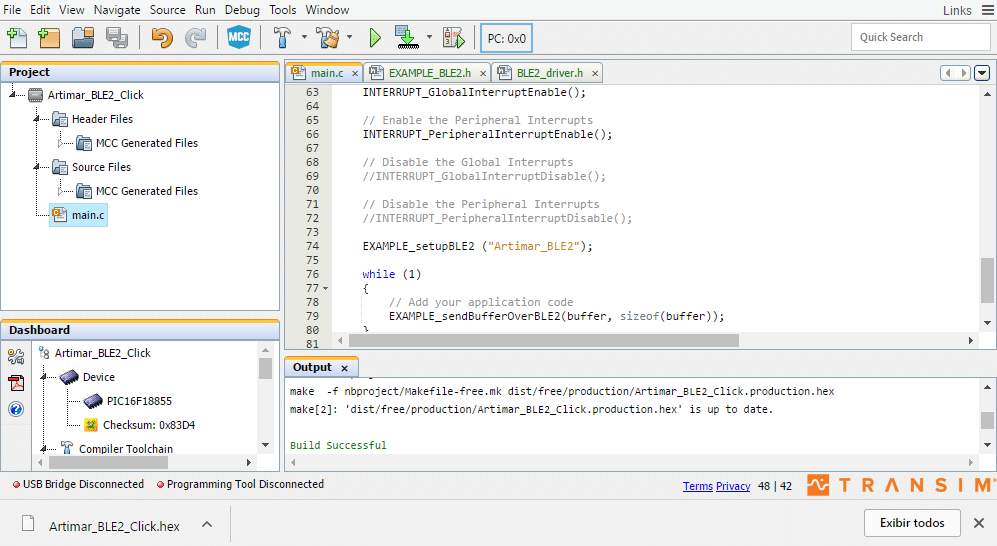Open the Links hamburger menu icon
997x546 pixels.
(987, 10)
